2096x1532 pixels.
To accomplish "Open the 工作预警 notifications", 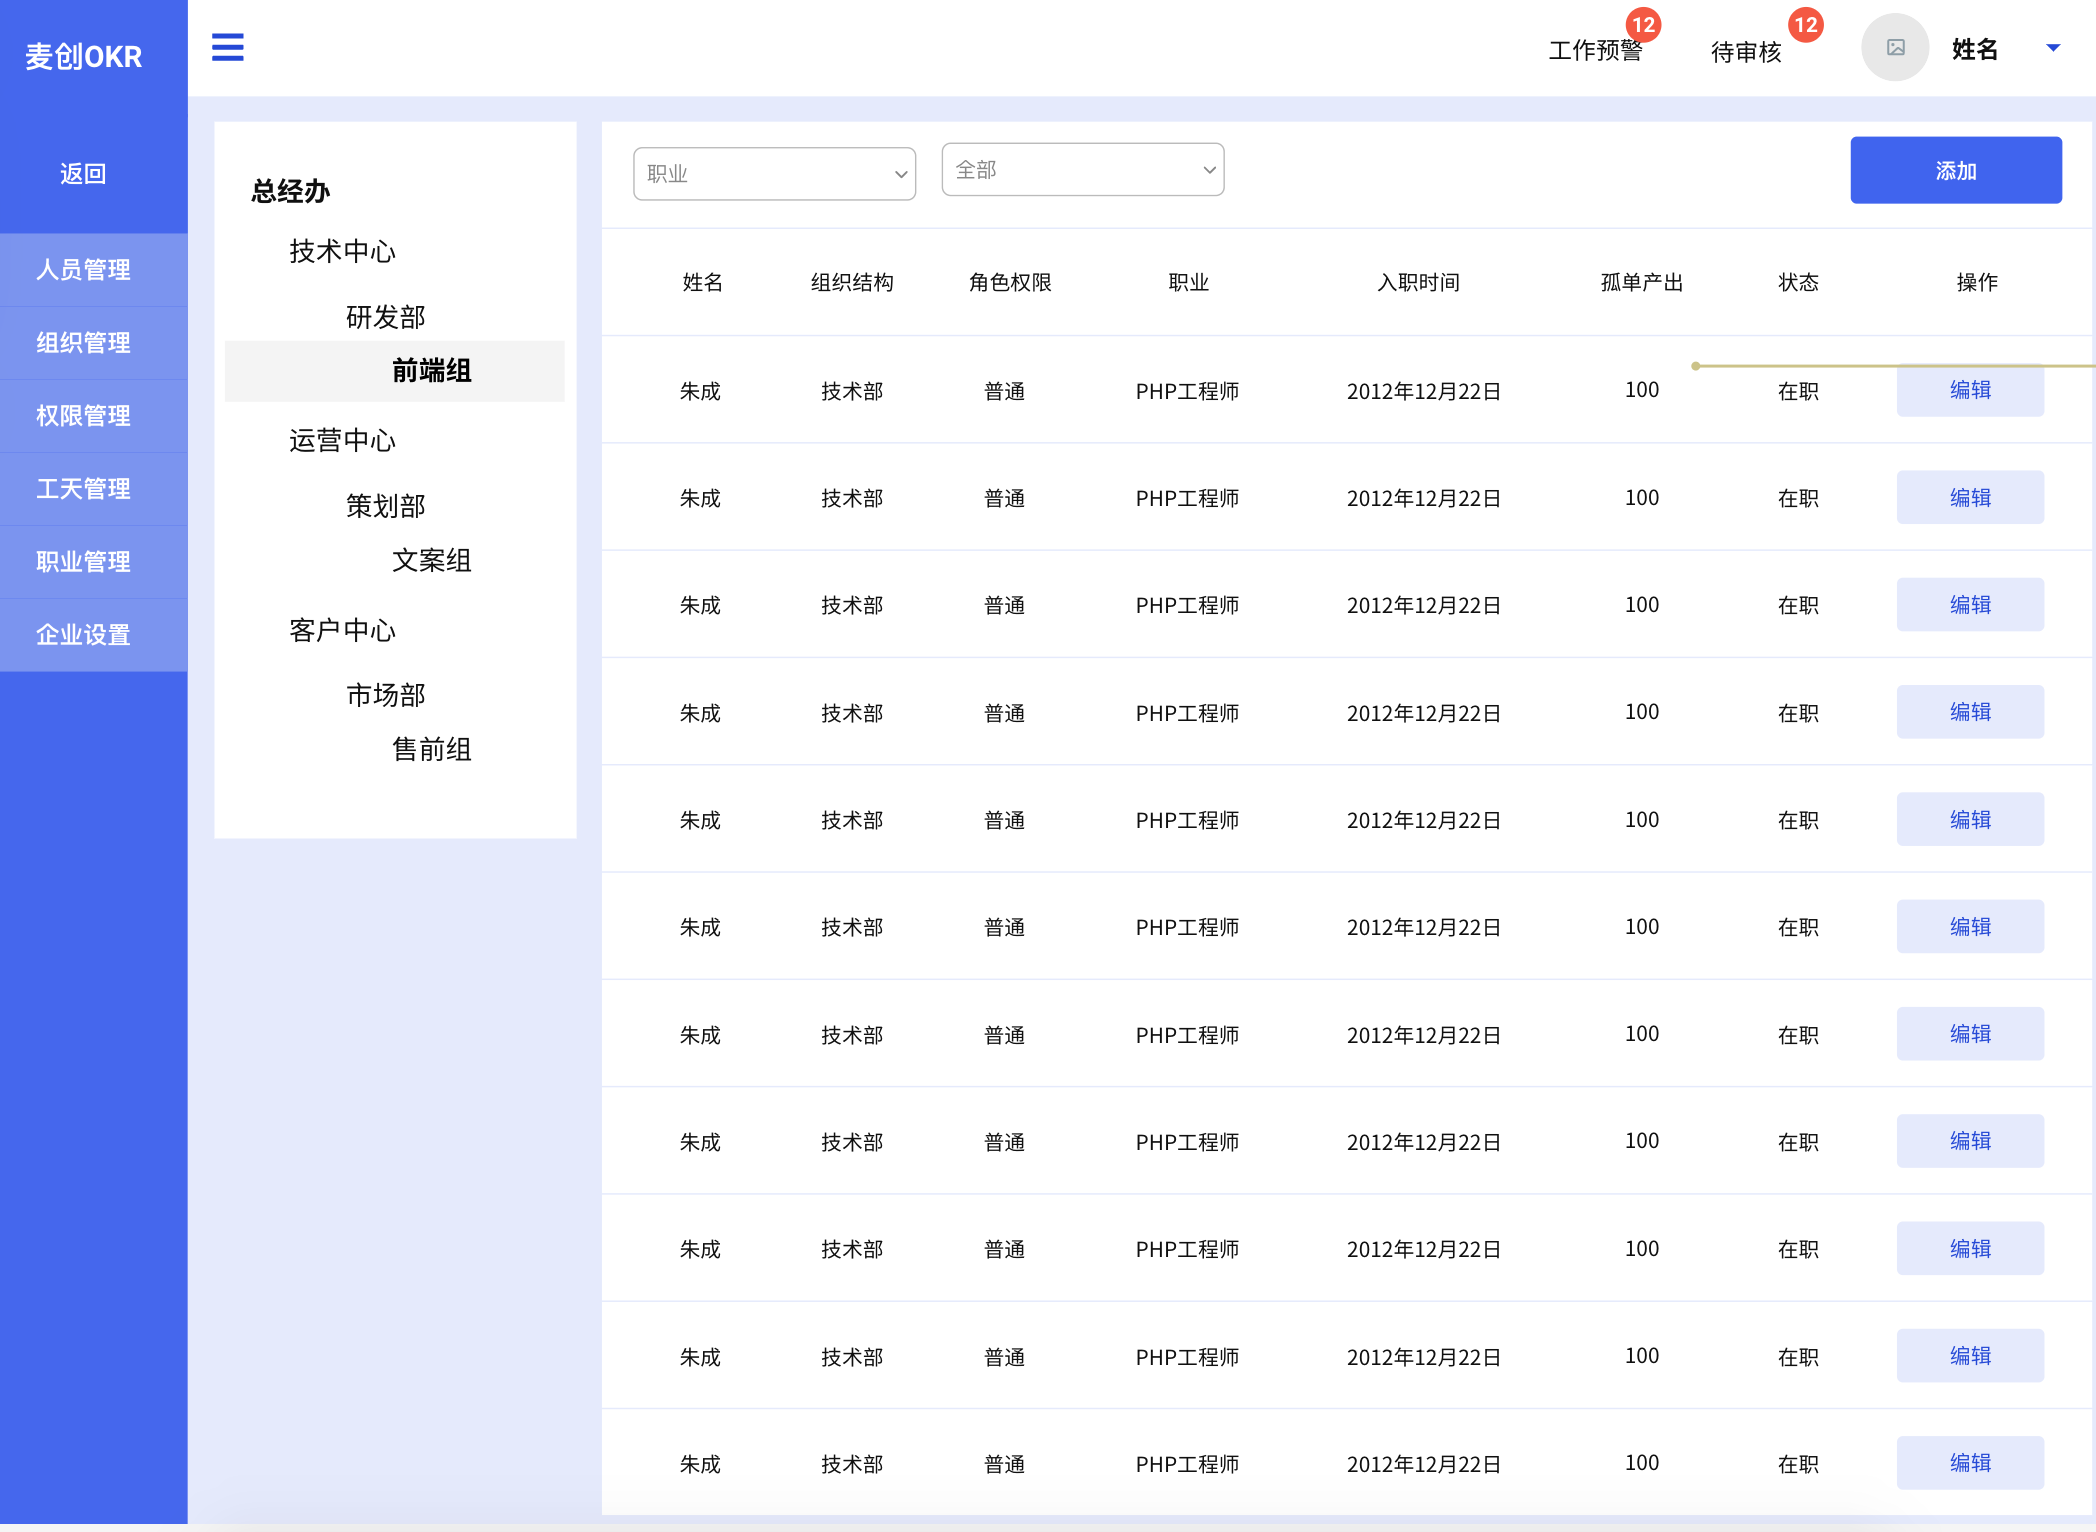I will pos(1595,50).
